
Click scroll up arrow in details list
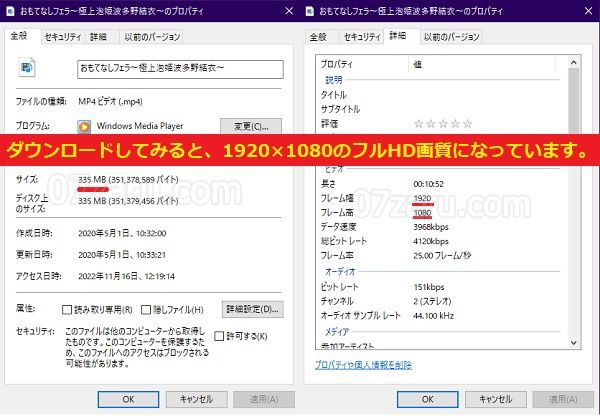[574, 62]
